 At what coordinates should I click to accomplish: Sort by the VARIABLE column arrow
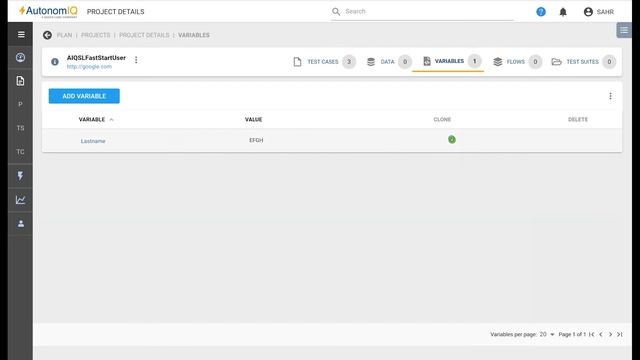point(111,120)
